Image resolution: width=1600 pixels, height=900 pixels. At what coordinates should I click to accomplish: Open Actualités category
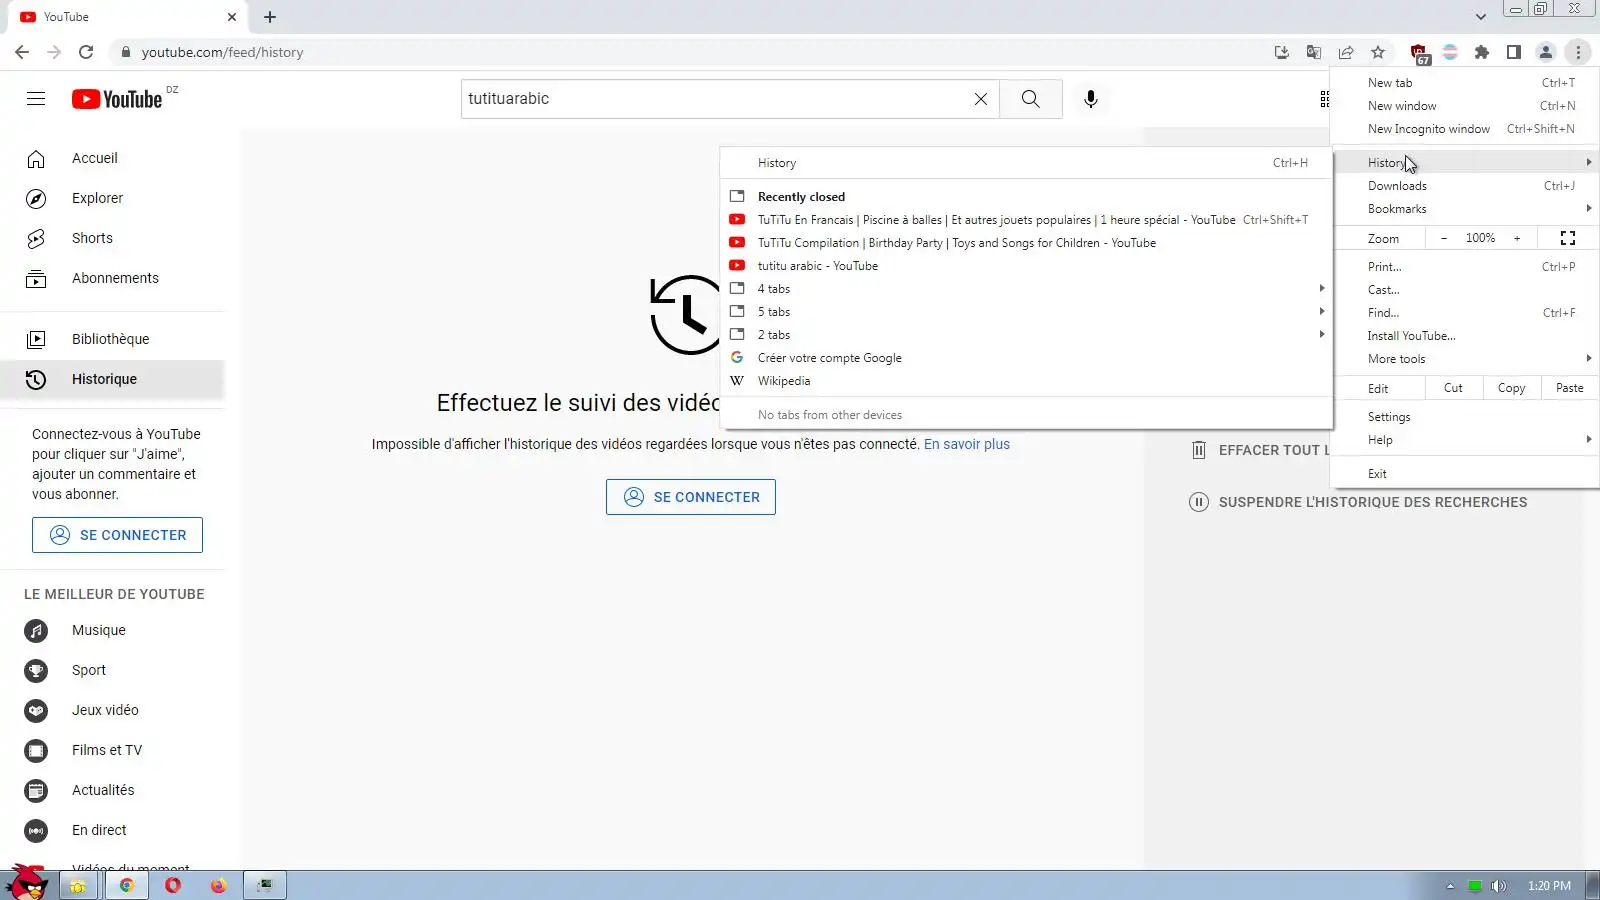pyautogui.click(x=112, y=790)
